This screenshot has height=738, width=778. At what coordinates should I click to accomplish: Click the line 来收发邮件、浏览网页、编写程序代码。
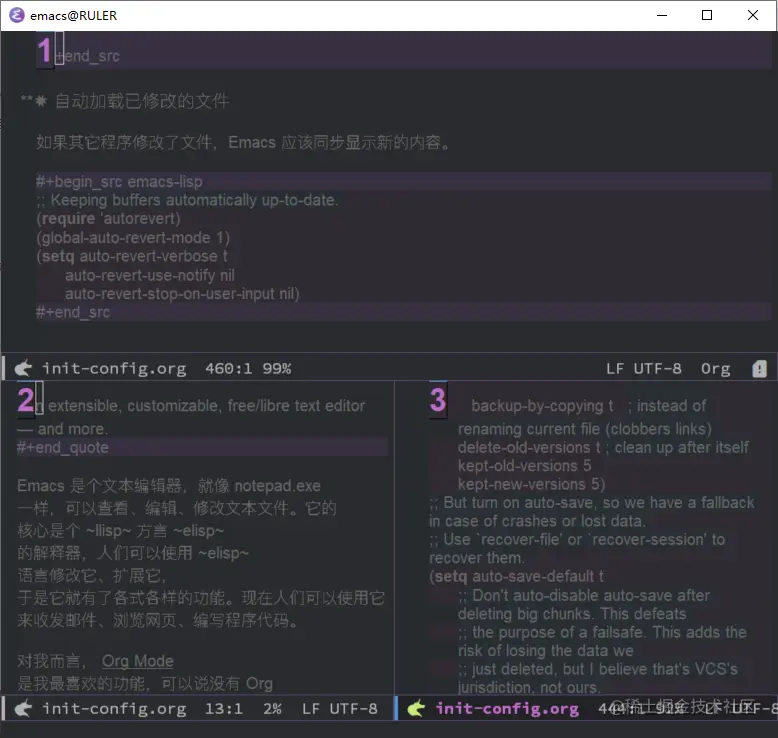pos(158,620)
